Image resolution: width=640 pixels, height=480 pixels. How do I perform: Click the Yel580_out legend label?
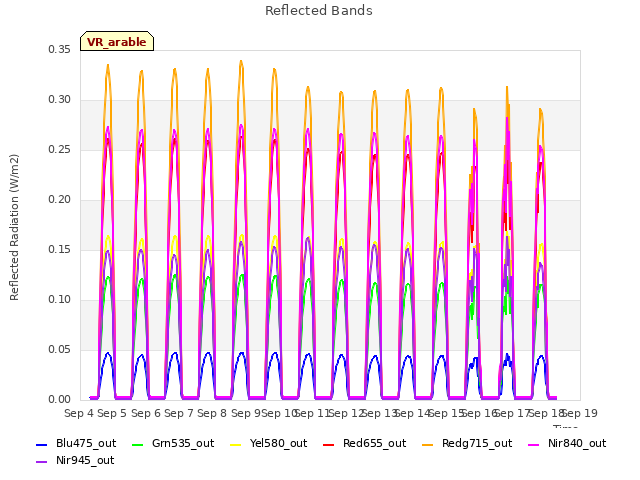pyautogui.click(x=278, y=443)
